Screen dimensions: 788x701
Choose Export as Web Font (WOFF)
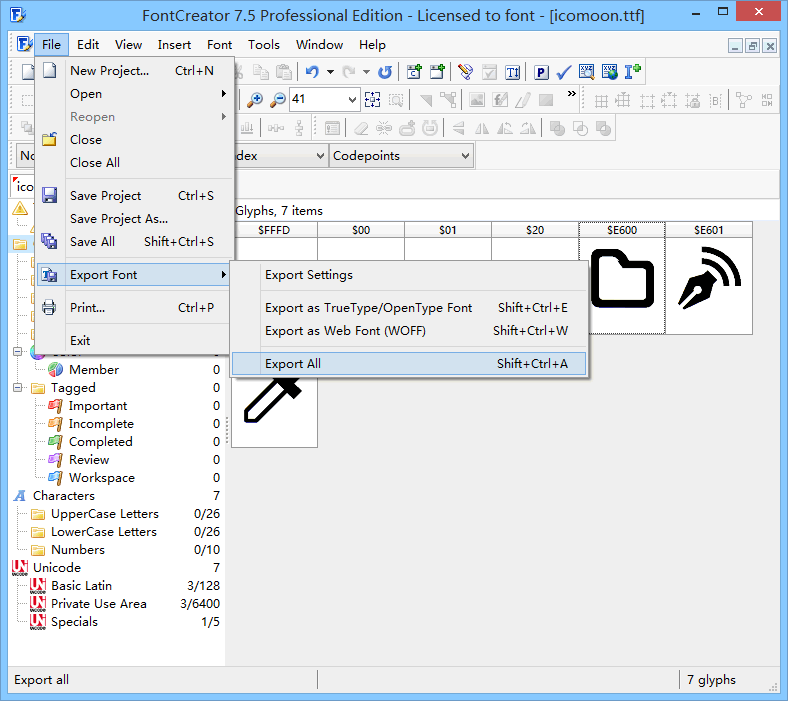coord(409,331)
